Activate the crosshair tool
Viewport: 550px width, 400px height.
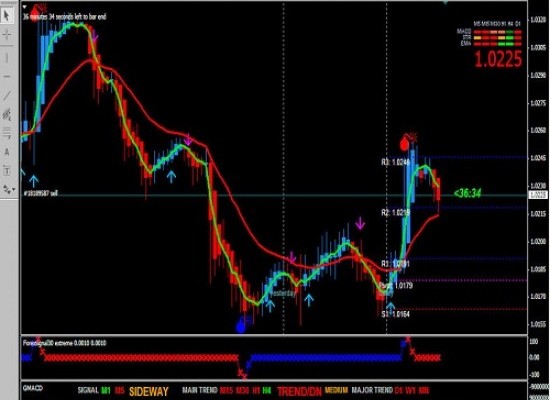tap(7, 35)
